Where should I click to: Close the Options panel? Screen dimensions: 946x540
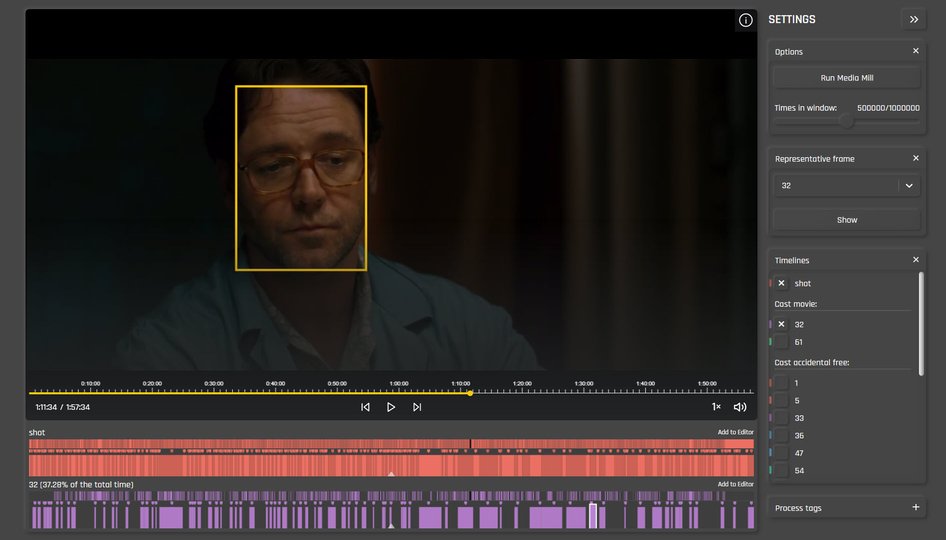pyautogui.click(x=915, y=51)
